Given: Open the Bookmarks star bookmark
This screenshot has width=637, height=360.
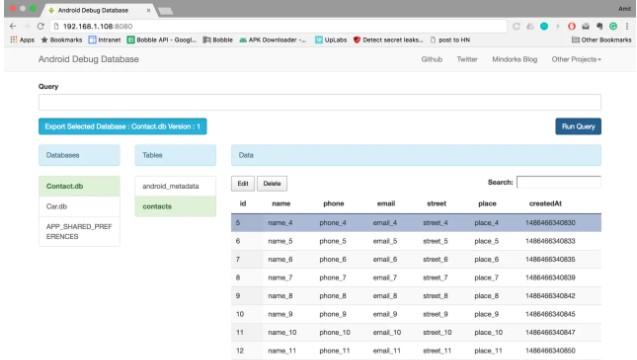Looking at the screenshot, I should click(62, 40).
